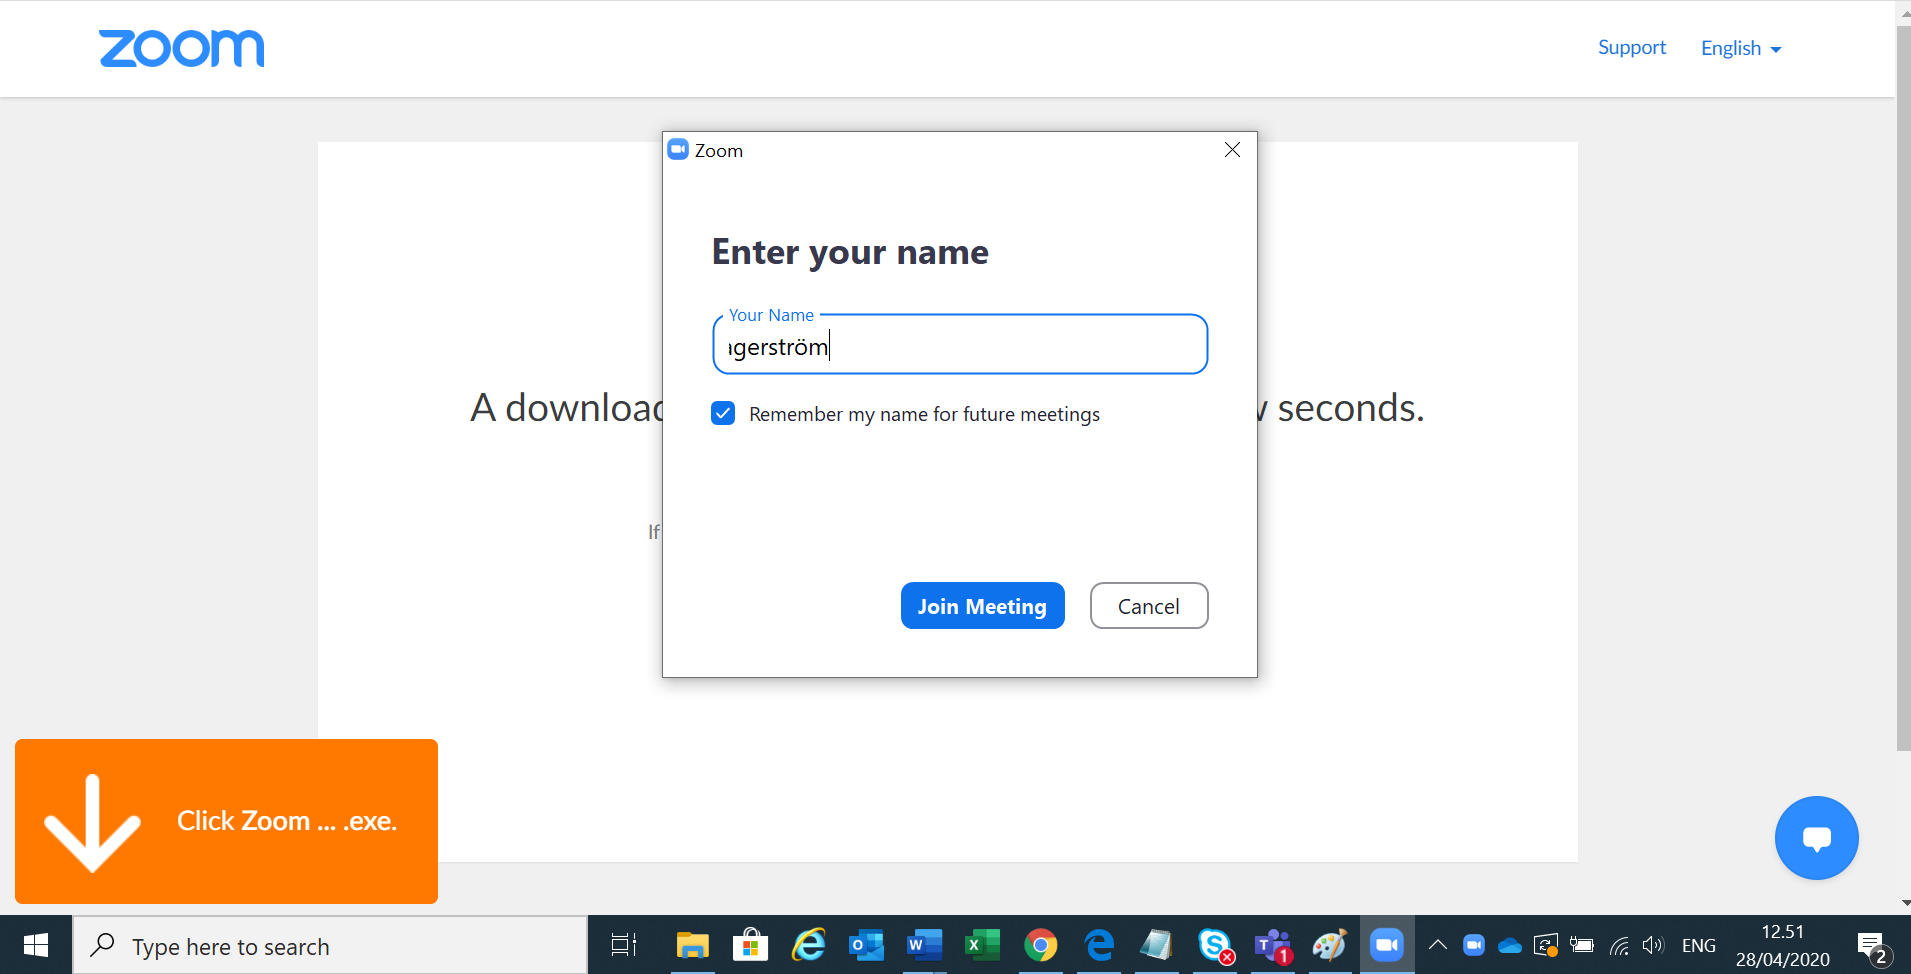
Task: Open Windows Action Center notifications
Action: coord(1871,946)
